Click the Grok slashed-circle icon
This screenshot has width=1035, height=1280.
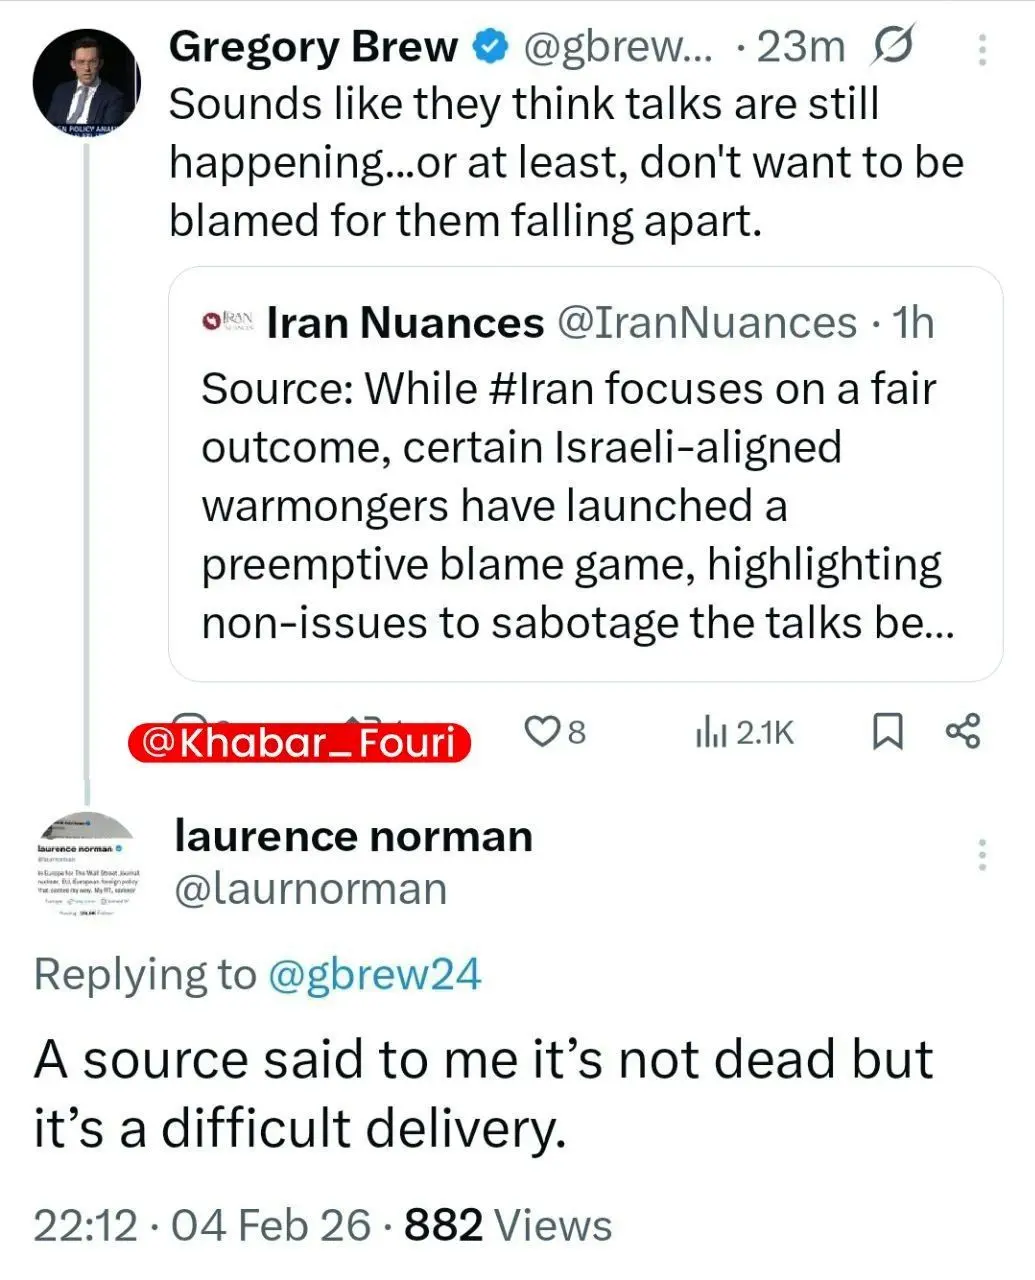[x=893, y=46]
